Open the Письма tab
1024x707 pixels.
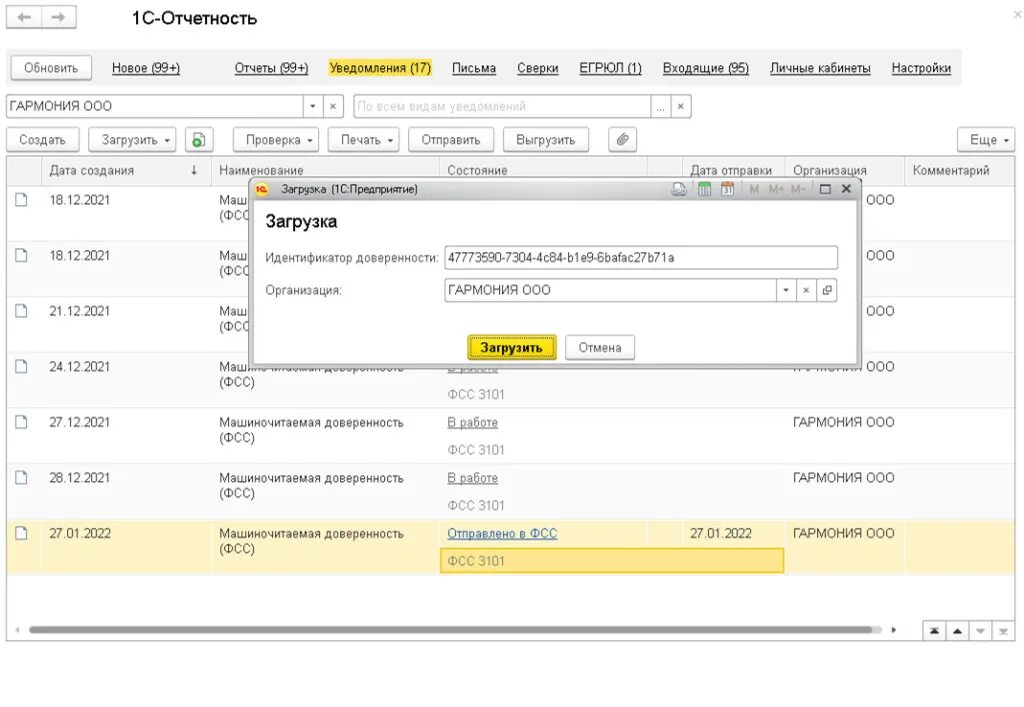[474, 68]
